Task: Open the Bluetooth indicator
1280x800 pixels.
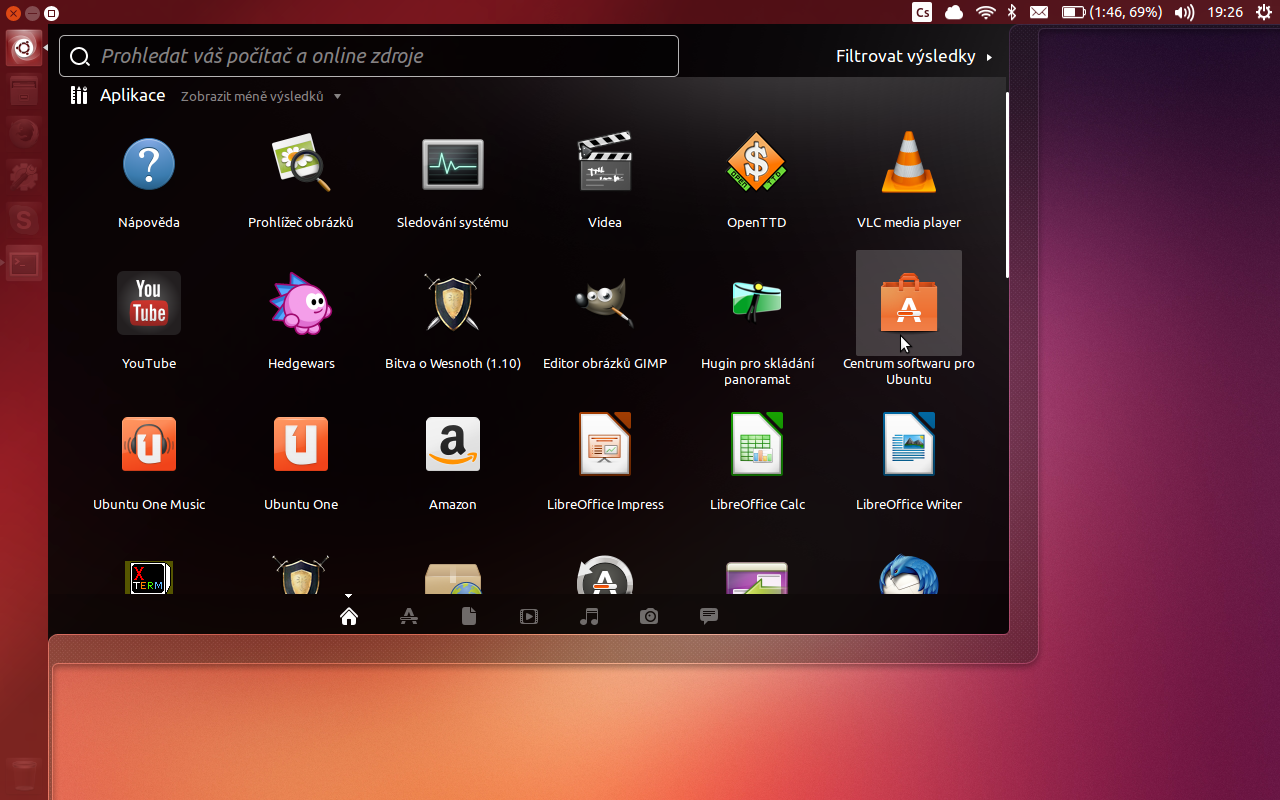Action: [x=1012, y=12]
